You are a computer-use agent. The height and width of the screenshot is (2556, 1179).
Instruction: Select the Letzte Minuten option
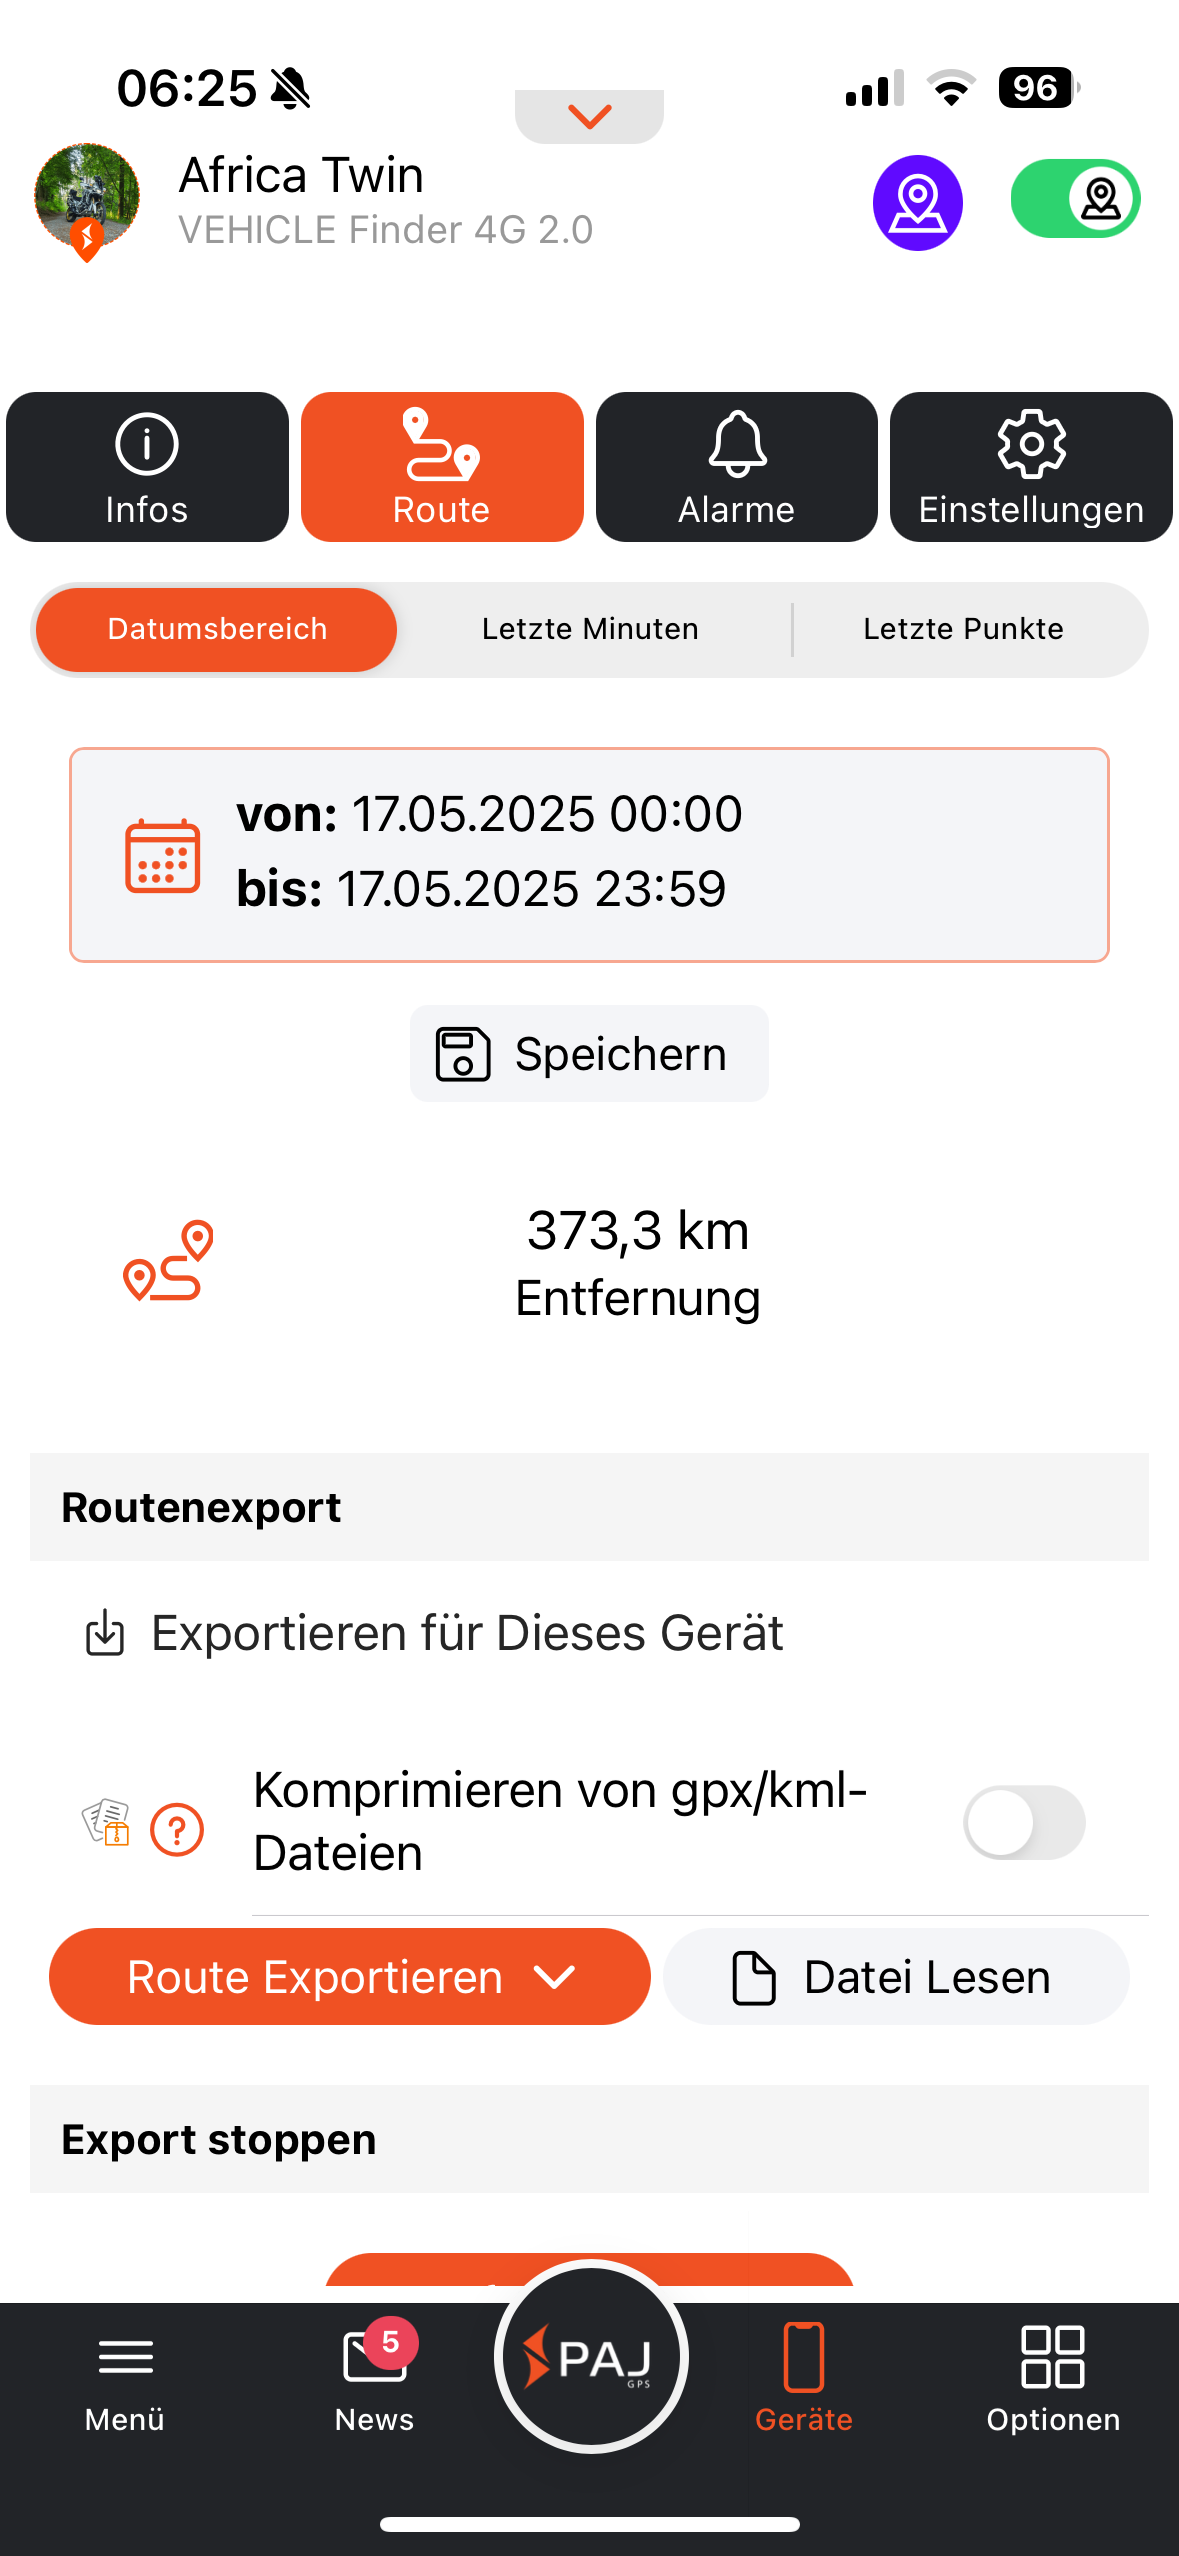[590, 629]
